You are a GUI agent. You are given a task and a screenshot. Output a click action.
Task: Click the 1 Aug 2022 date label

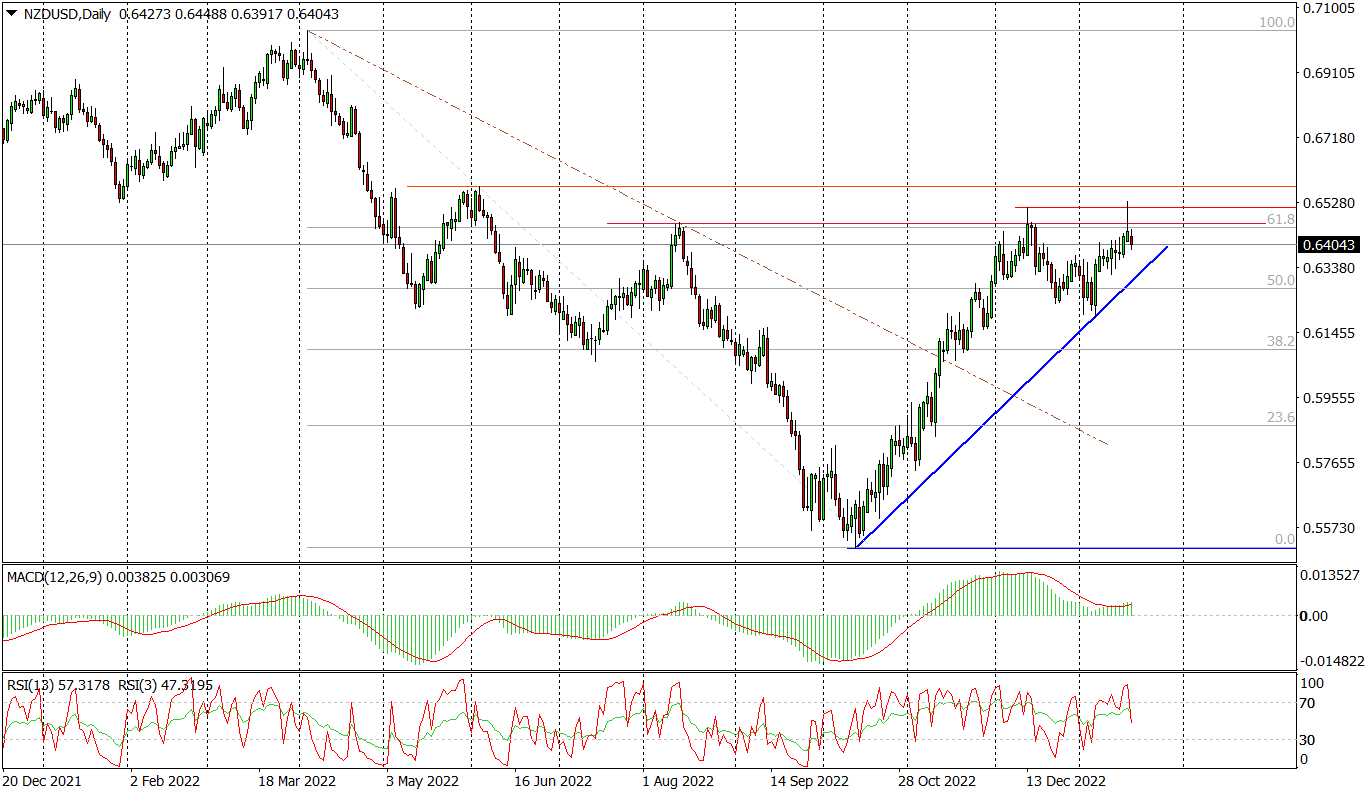(678, 780)
